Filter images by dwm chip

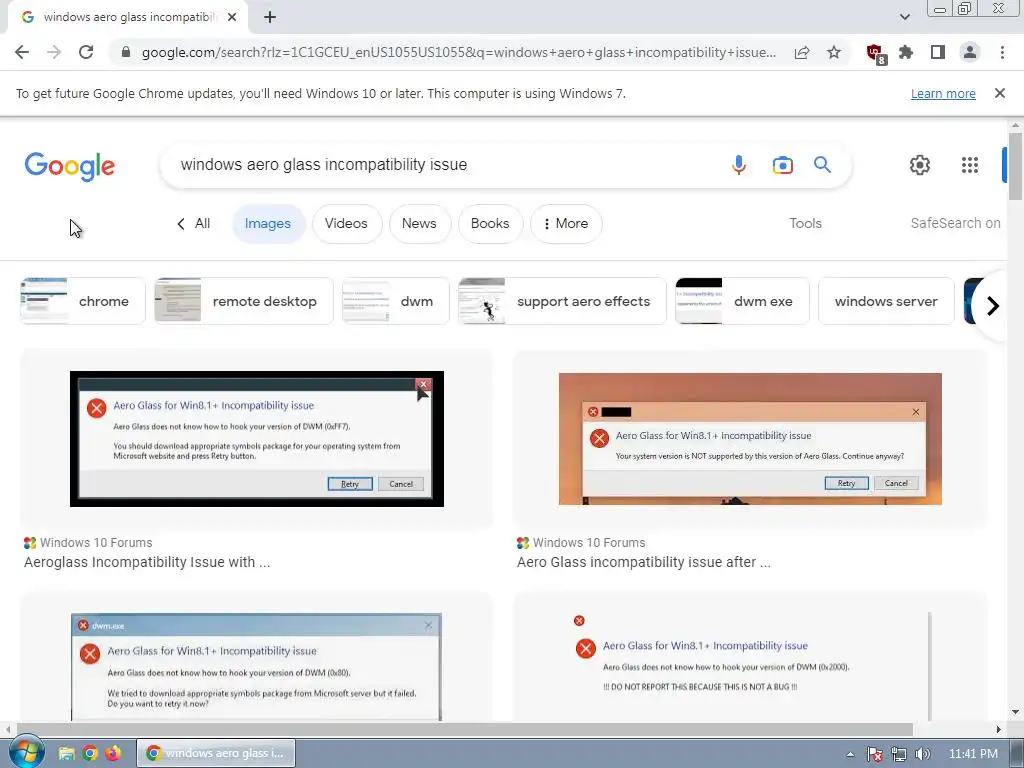point(396,301)
